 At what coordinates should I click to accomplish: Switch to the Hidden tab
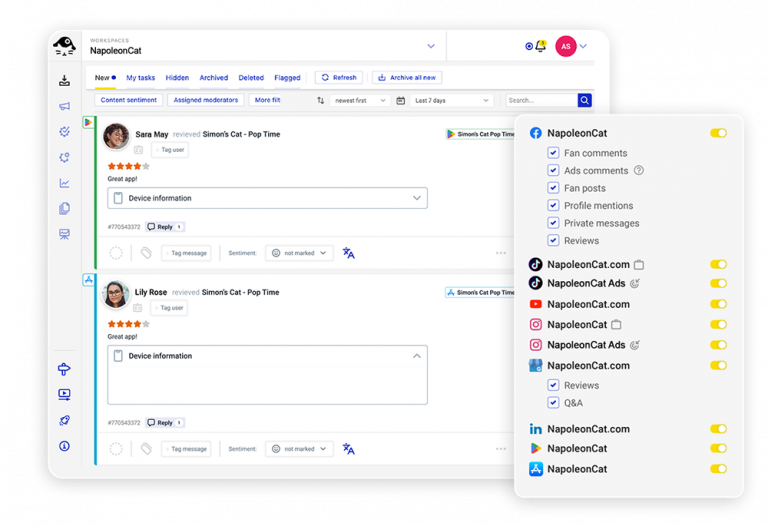[x=177, y=77]
